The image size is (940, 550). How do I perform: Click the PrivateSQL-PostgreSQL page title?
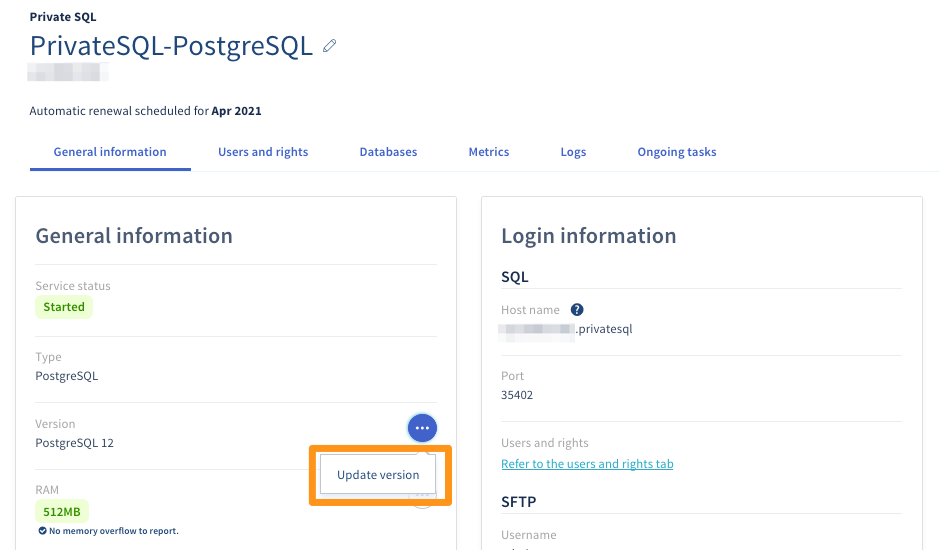click(171, 46)
